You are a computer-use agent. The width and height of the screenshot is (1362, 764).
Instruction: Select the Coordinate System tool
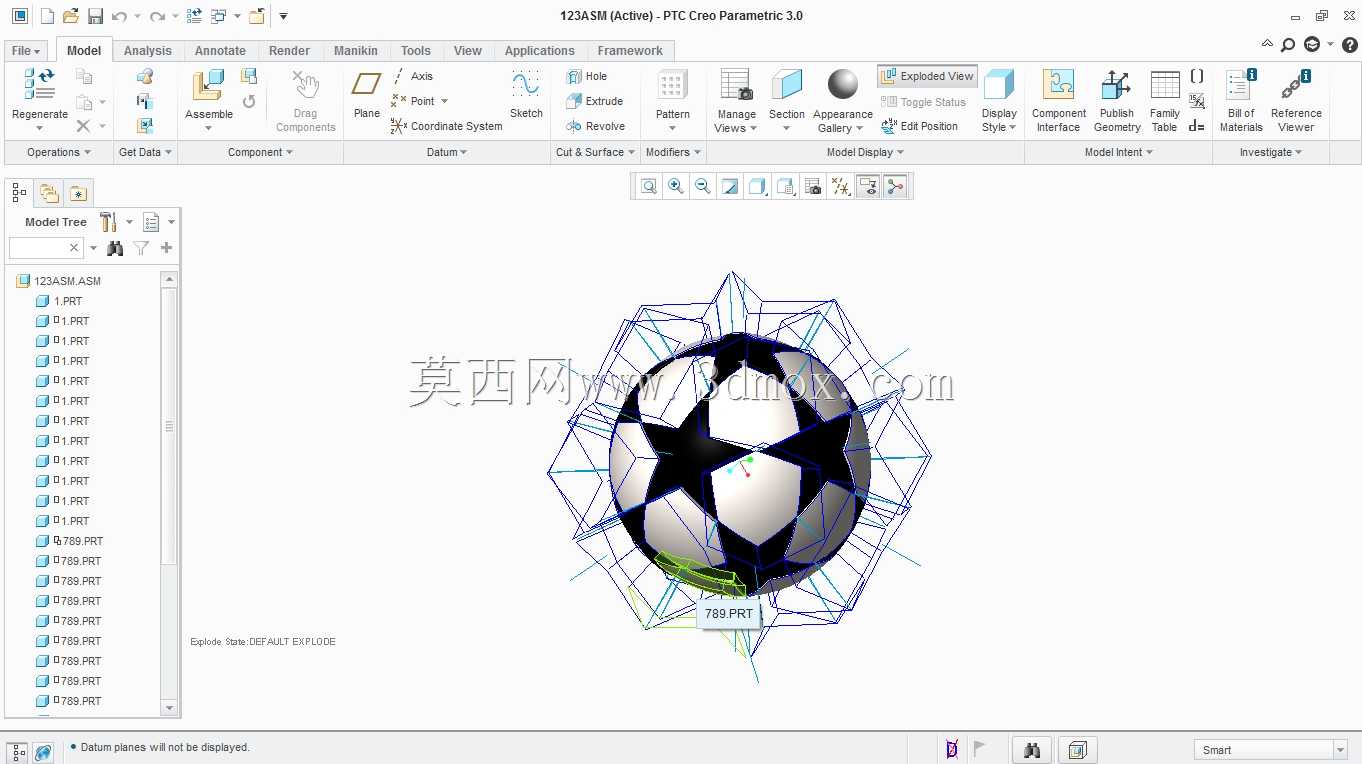click(x=447, y=126)
